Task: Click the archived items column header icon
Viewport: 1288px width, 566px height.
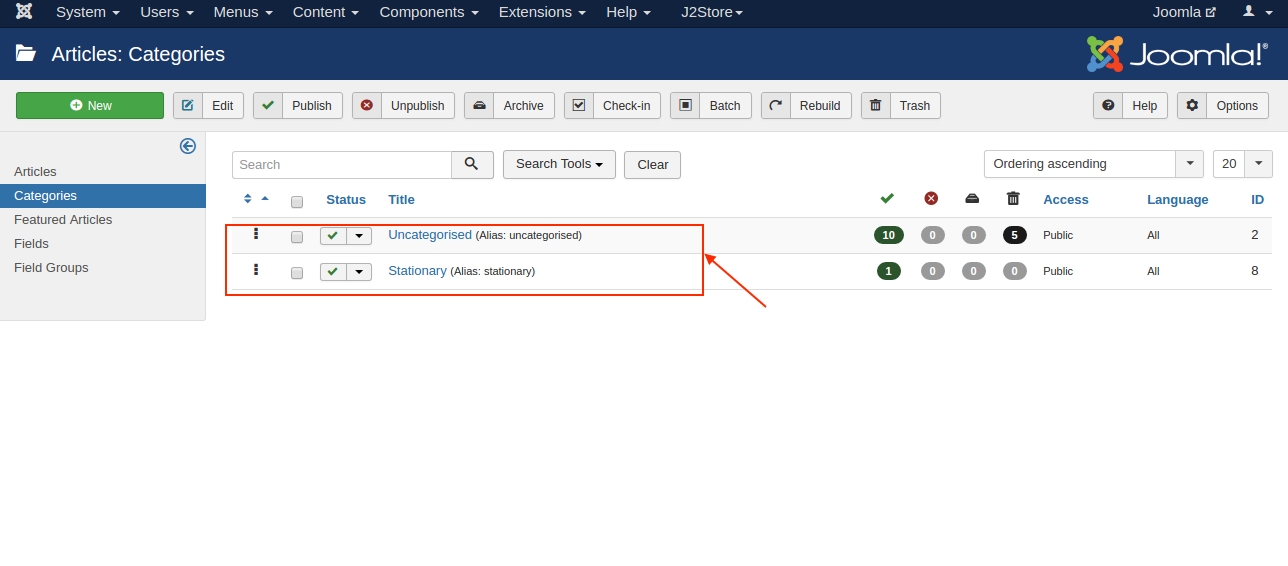Action: pyautogui.click(x=972, y=199)
